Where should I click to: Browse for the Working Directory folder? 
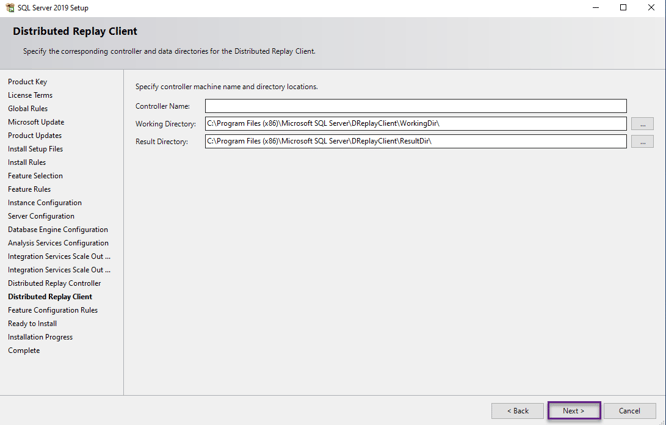coord(642,124)
